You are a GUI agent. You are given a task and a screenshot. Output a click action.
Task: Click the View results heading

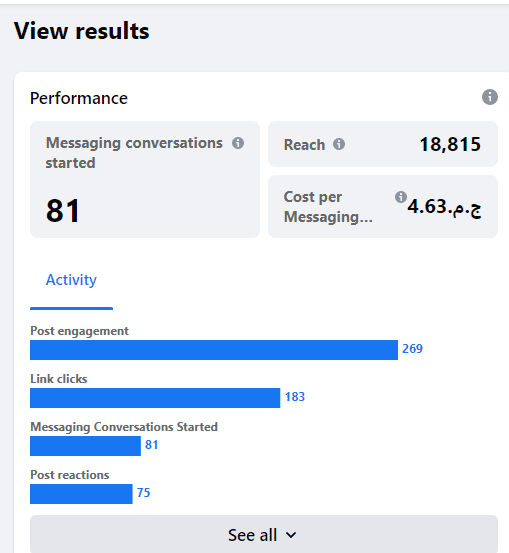coord(81,31)
